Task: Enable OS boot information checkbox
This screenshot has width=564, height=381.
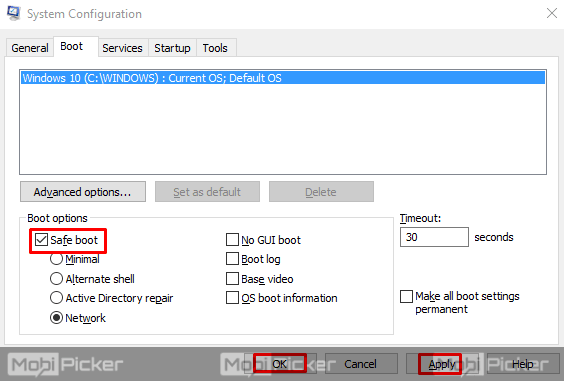Action: click(232, 298)
